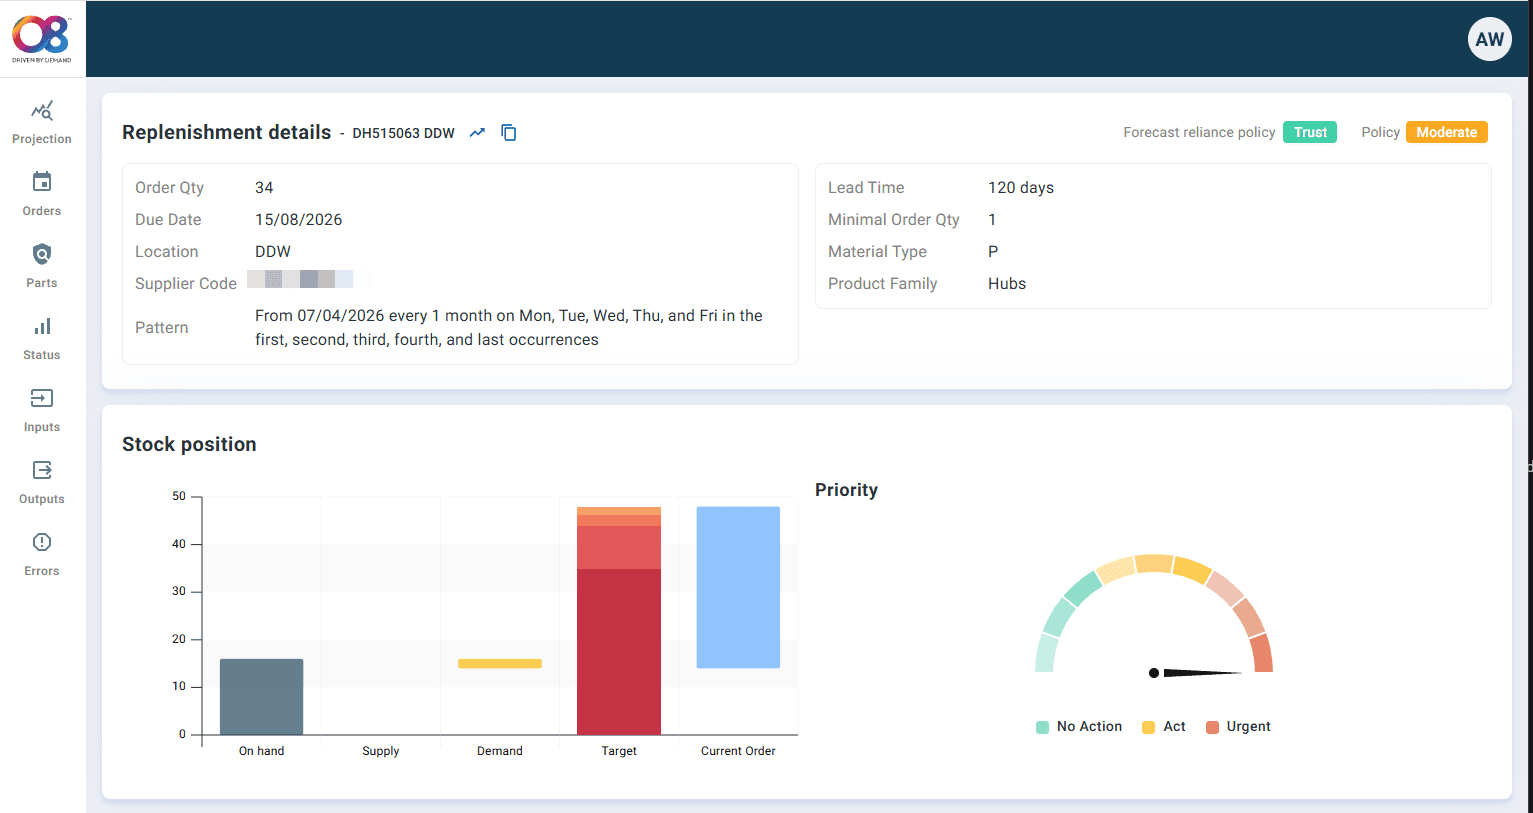Open the Inputs section
The height and width of the screenshot is (813, 1533).
pos(41,408)
